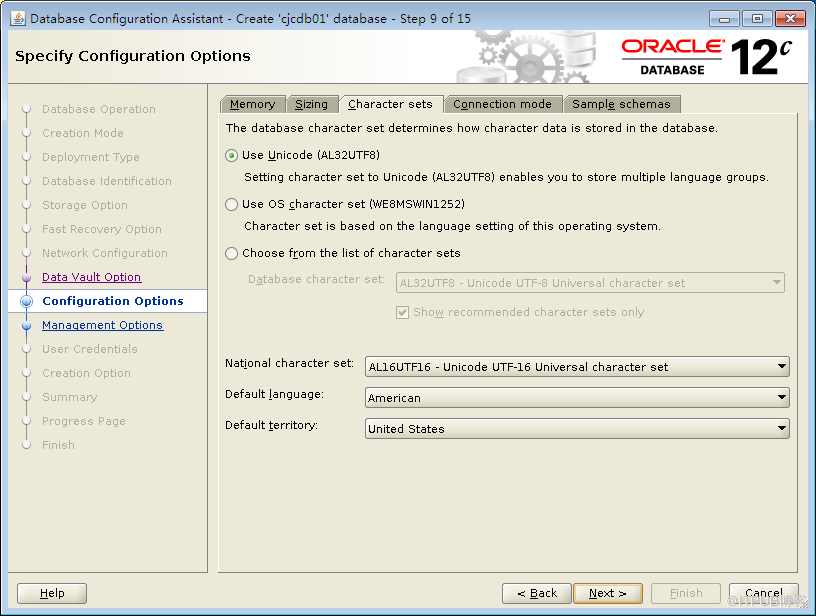
Task: Click Storage Option step label
Action: click(85, 205)
